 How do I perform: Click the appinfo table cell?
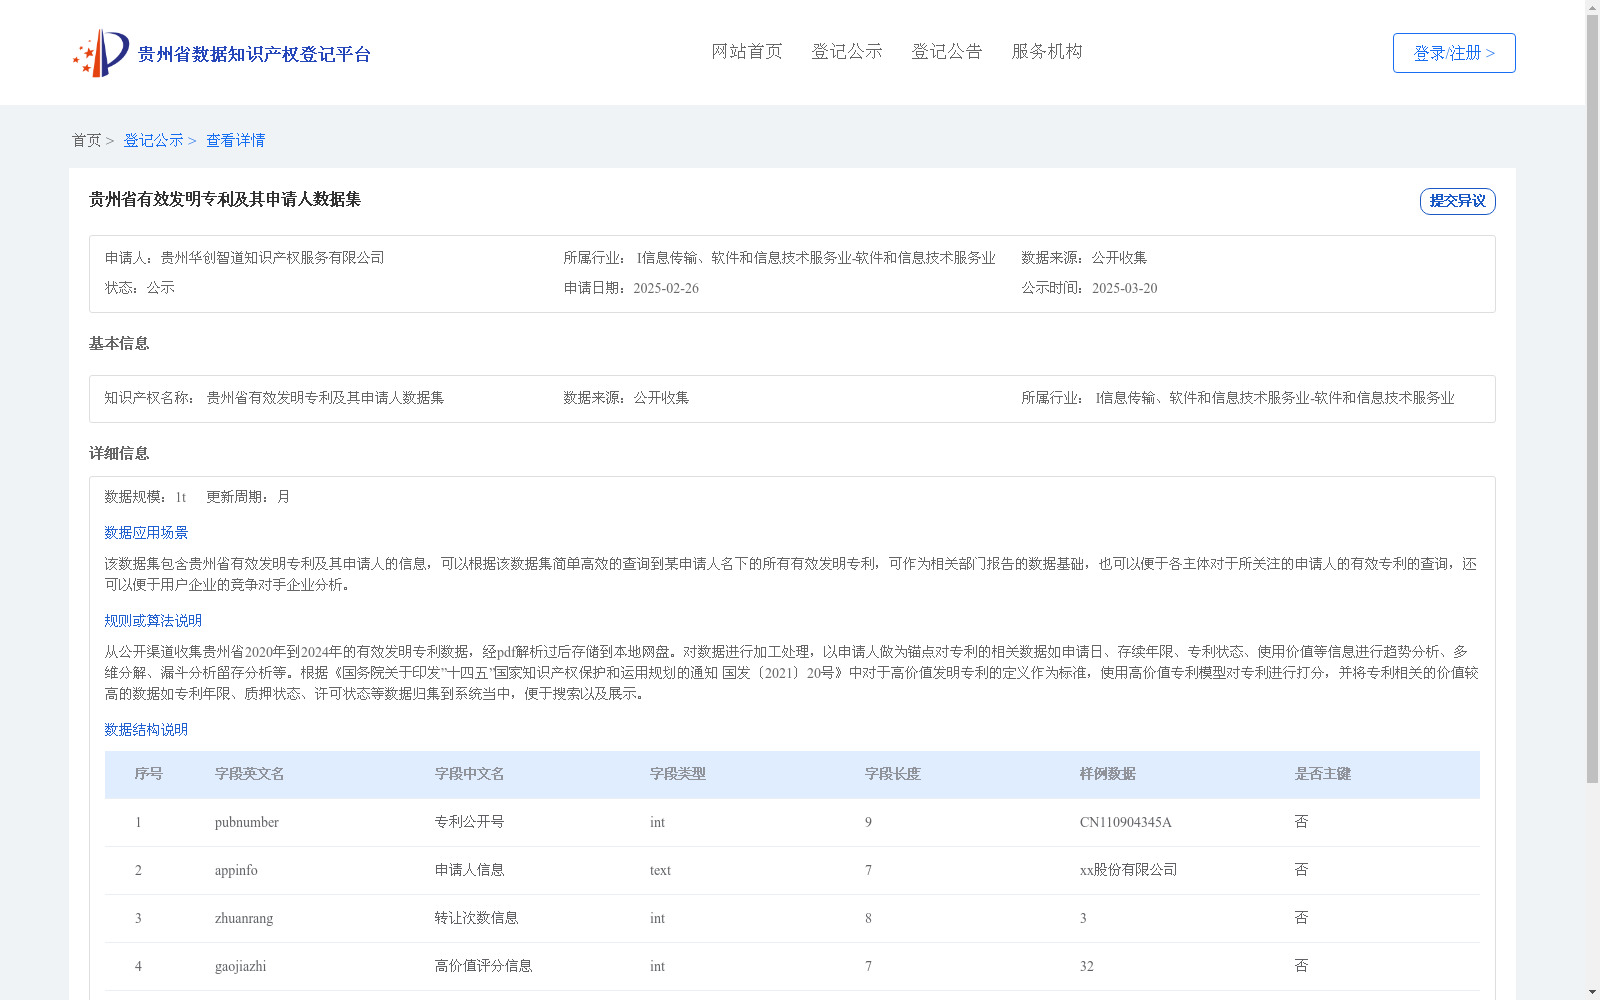pyautogui.click(x=236, y=871)
